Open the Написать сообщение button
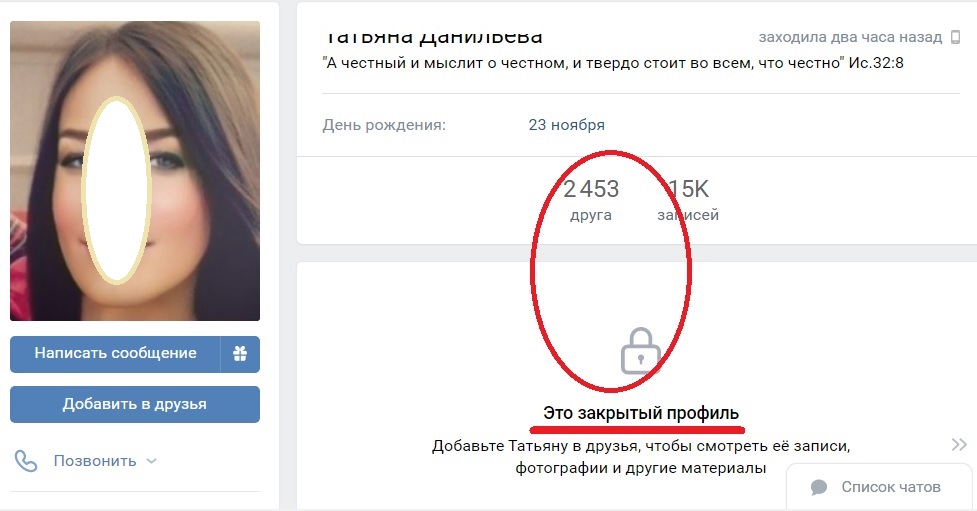The width and height of the screenshot is (977, 511). click(115, 354)
